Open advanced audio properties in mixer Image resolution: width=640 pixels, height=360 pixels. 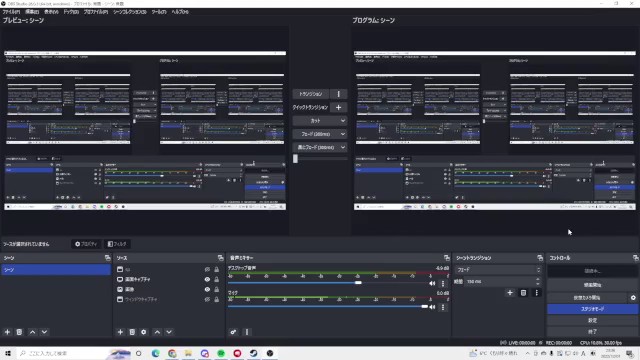(233, 332)
